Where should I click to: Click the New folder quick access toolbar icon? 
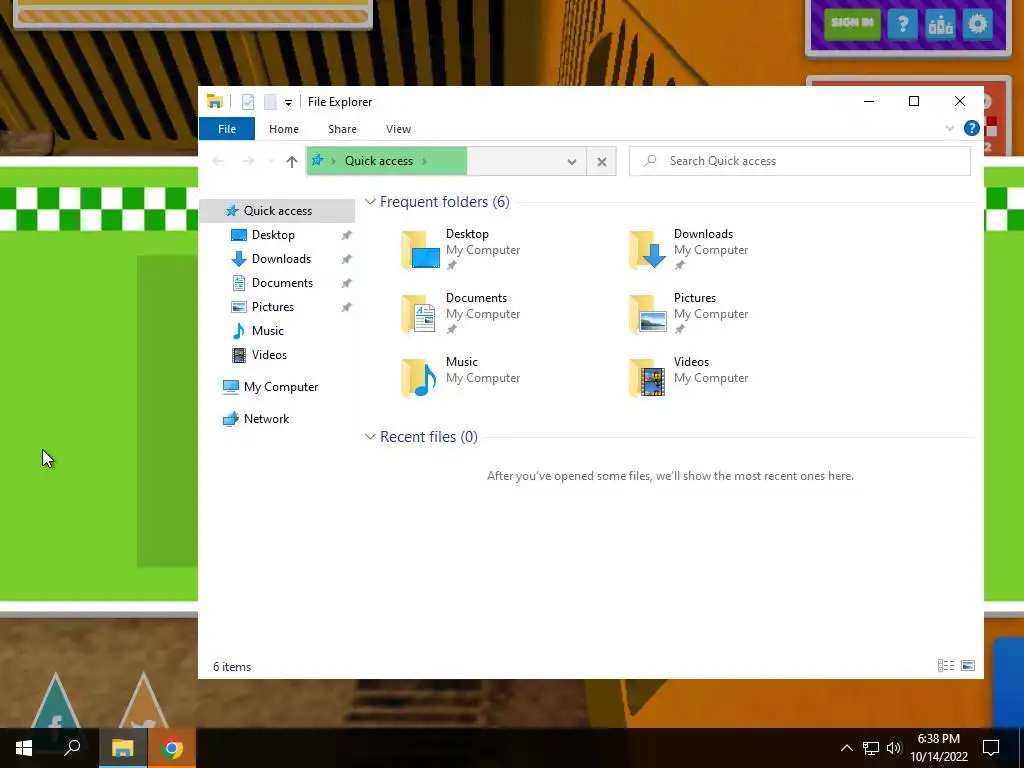click(x=270, y=102)
